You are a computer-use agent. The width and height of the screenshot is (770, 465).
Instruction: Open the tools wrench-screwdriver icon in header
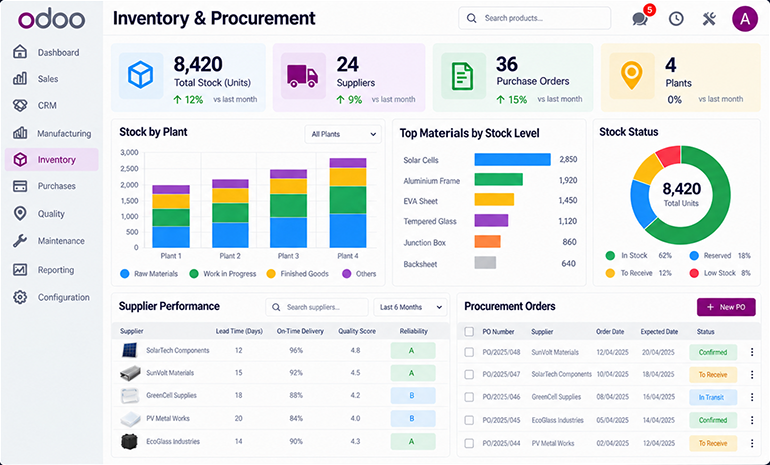point(709,19)
